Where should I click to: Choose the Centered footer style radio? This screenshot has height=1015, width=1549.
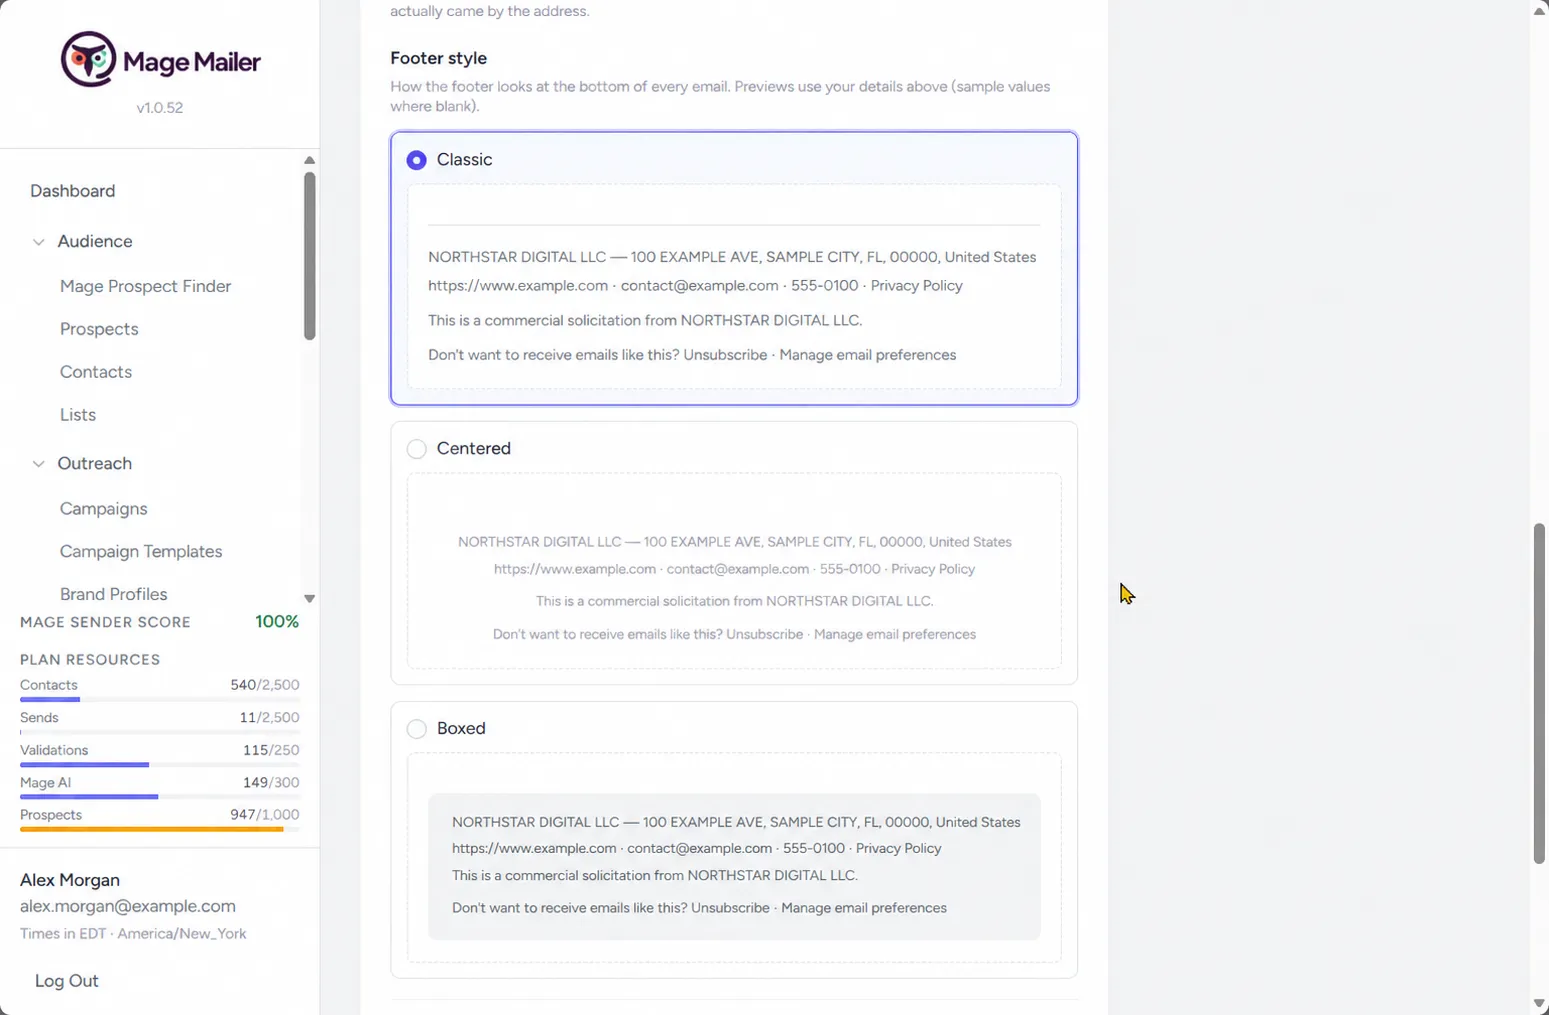pyautogui.click(x=417, y=449)
